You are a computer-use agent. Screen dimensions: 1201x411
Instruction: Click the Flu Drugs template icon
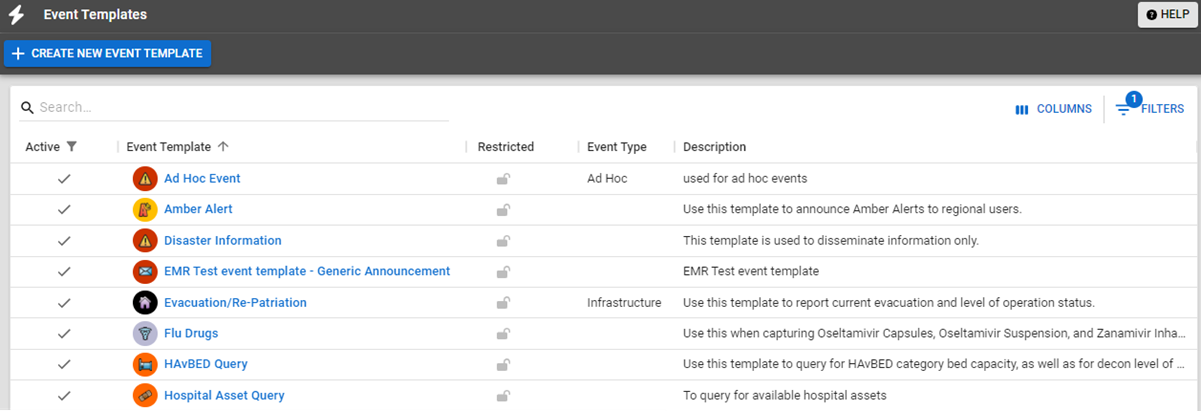pyautogui.click(x=145, y=334)
